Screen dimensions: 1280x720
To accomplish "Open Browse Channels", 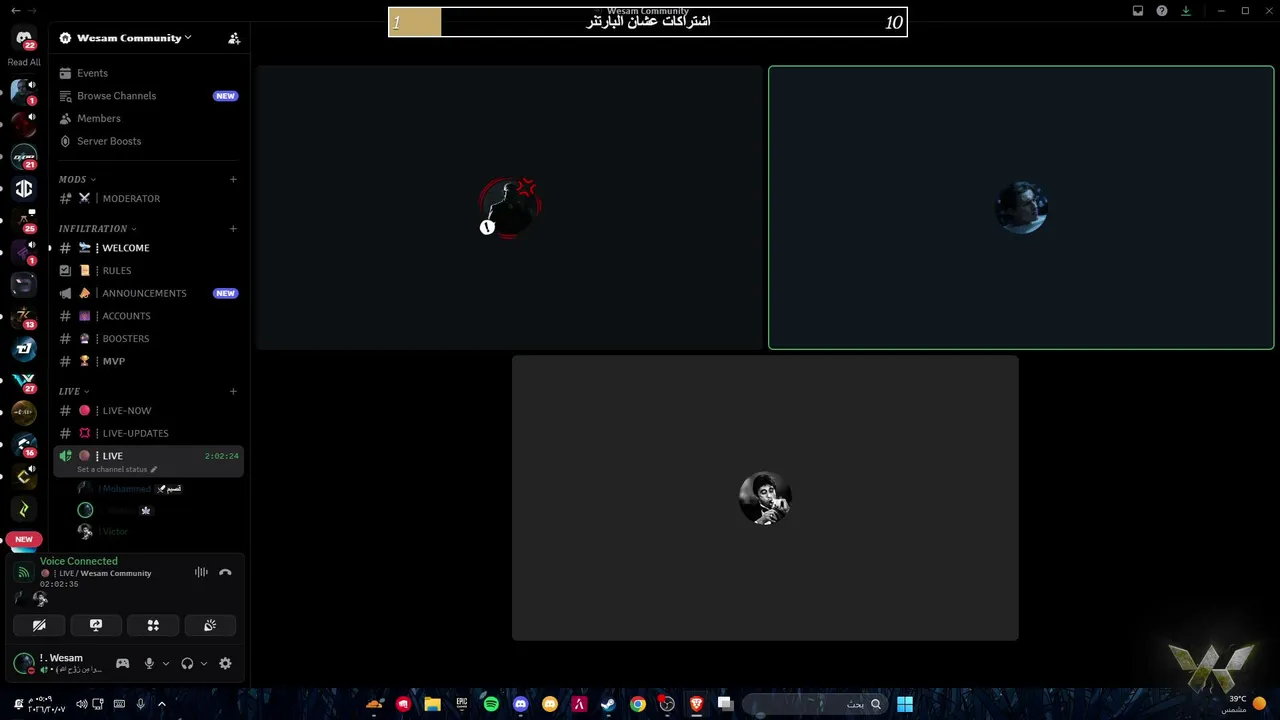I will (x=148, y=96).
